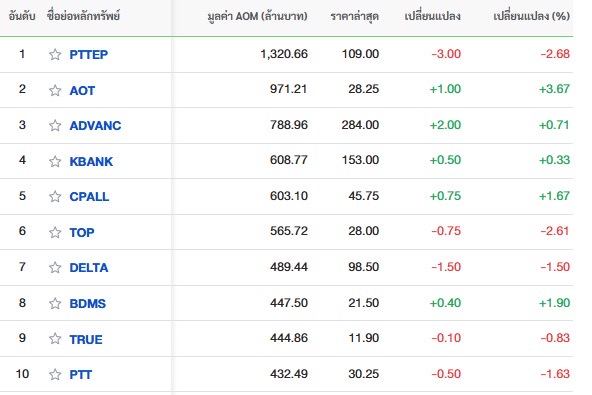Open ADVANC stock details
This screenshot has height=395, width=592.
point(95,125)
